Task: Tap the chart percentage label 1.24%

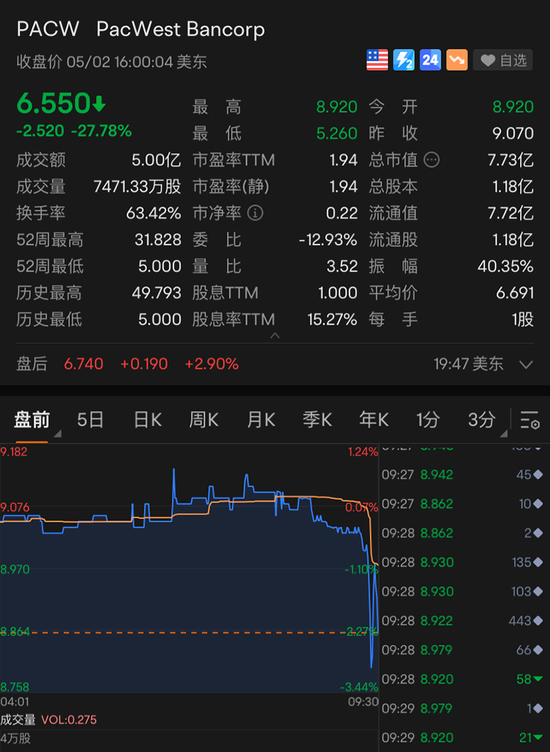Action: click(363, 452)
